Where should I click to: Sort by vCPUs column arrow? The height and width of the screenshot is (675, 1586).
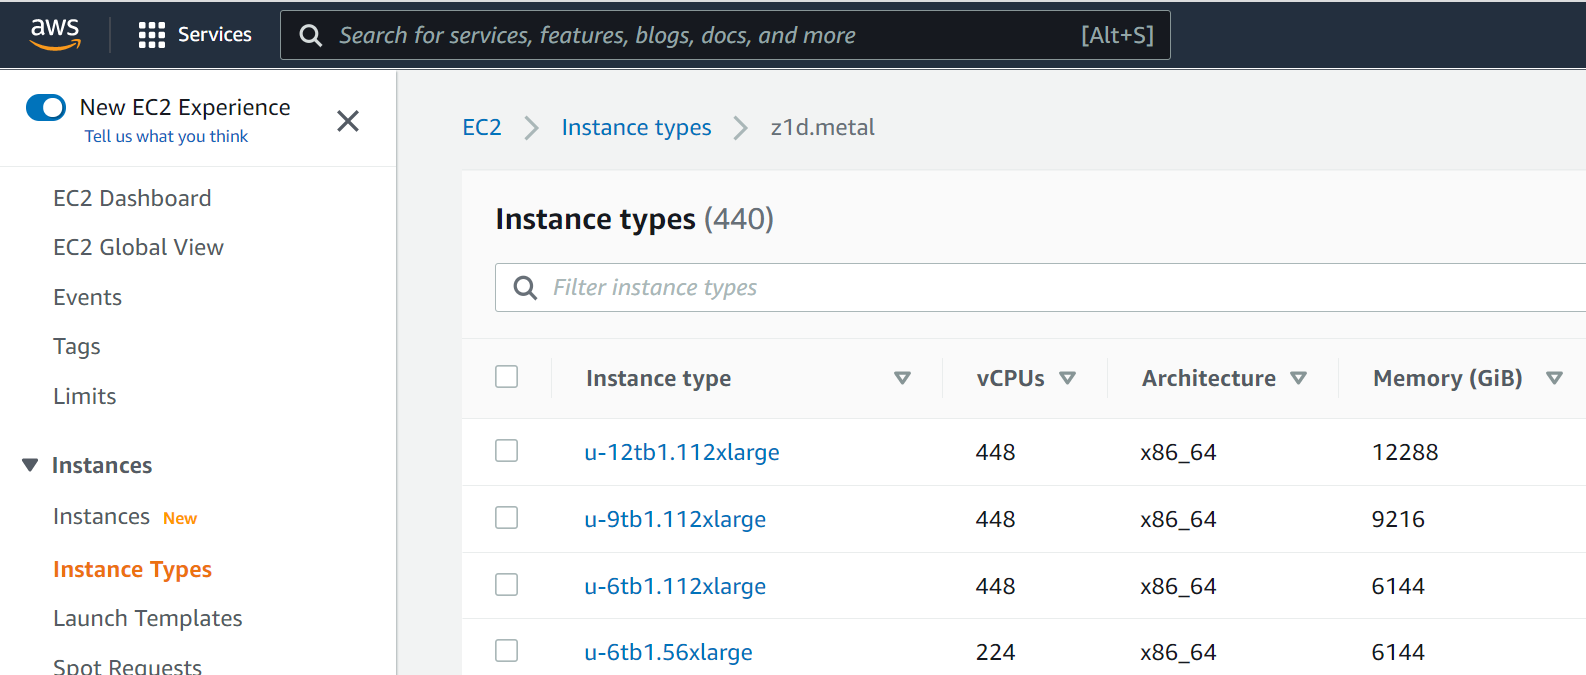1067,378
